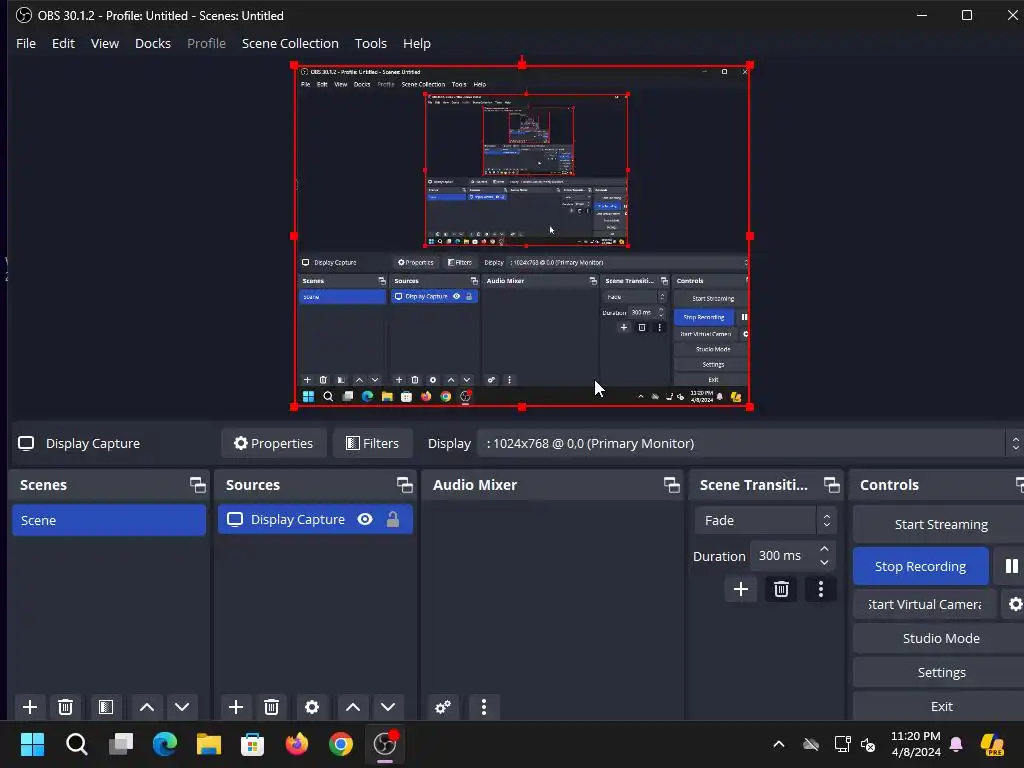The width and height of the screenshot is (1024, 768).
Task: Open Audio Mixer three-dot menu
Action: pyautogui.click(x=484, y=707)
